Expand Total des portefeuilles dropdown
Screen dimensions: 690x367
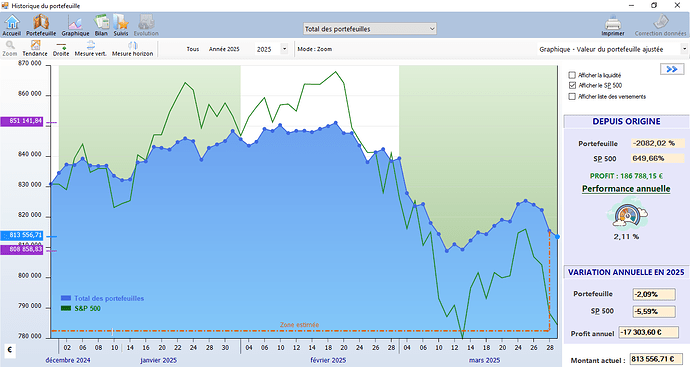[370, 29]
